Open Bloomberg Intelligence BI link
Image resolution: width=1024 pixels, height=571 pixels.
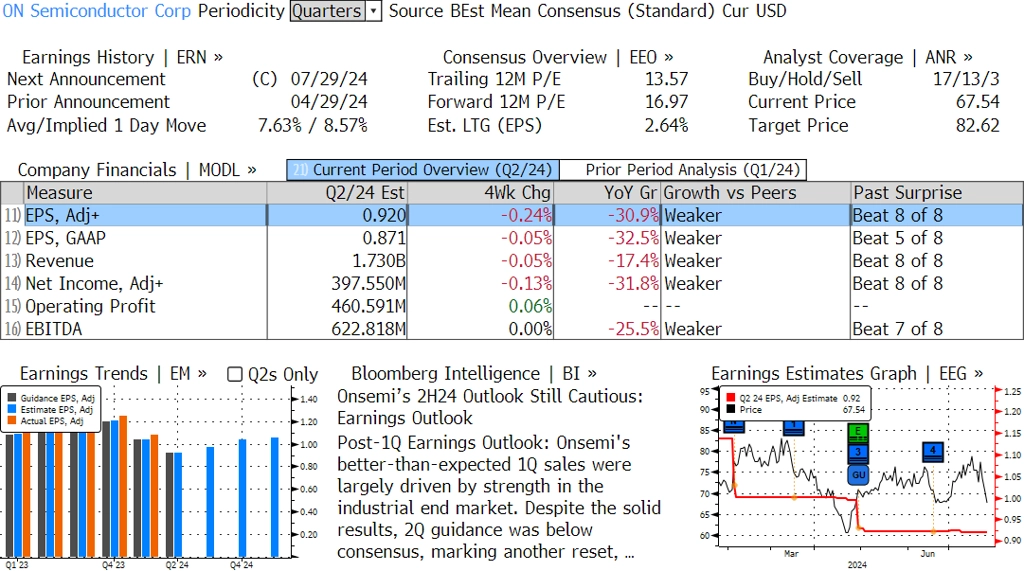(x=473, y=374)
